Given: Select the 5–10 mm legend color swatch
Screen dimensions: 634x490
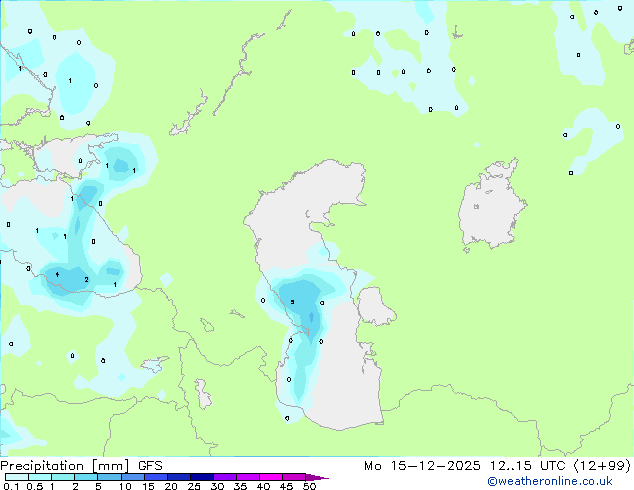Looking at the screenshot, I should (x=109, y=477).
